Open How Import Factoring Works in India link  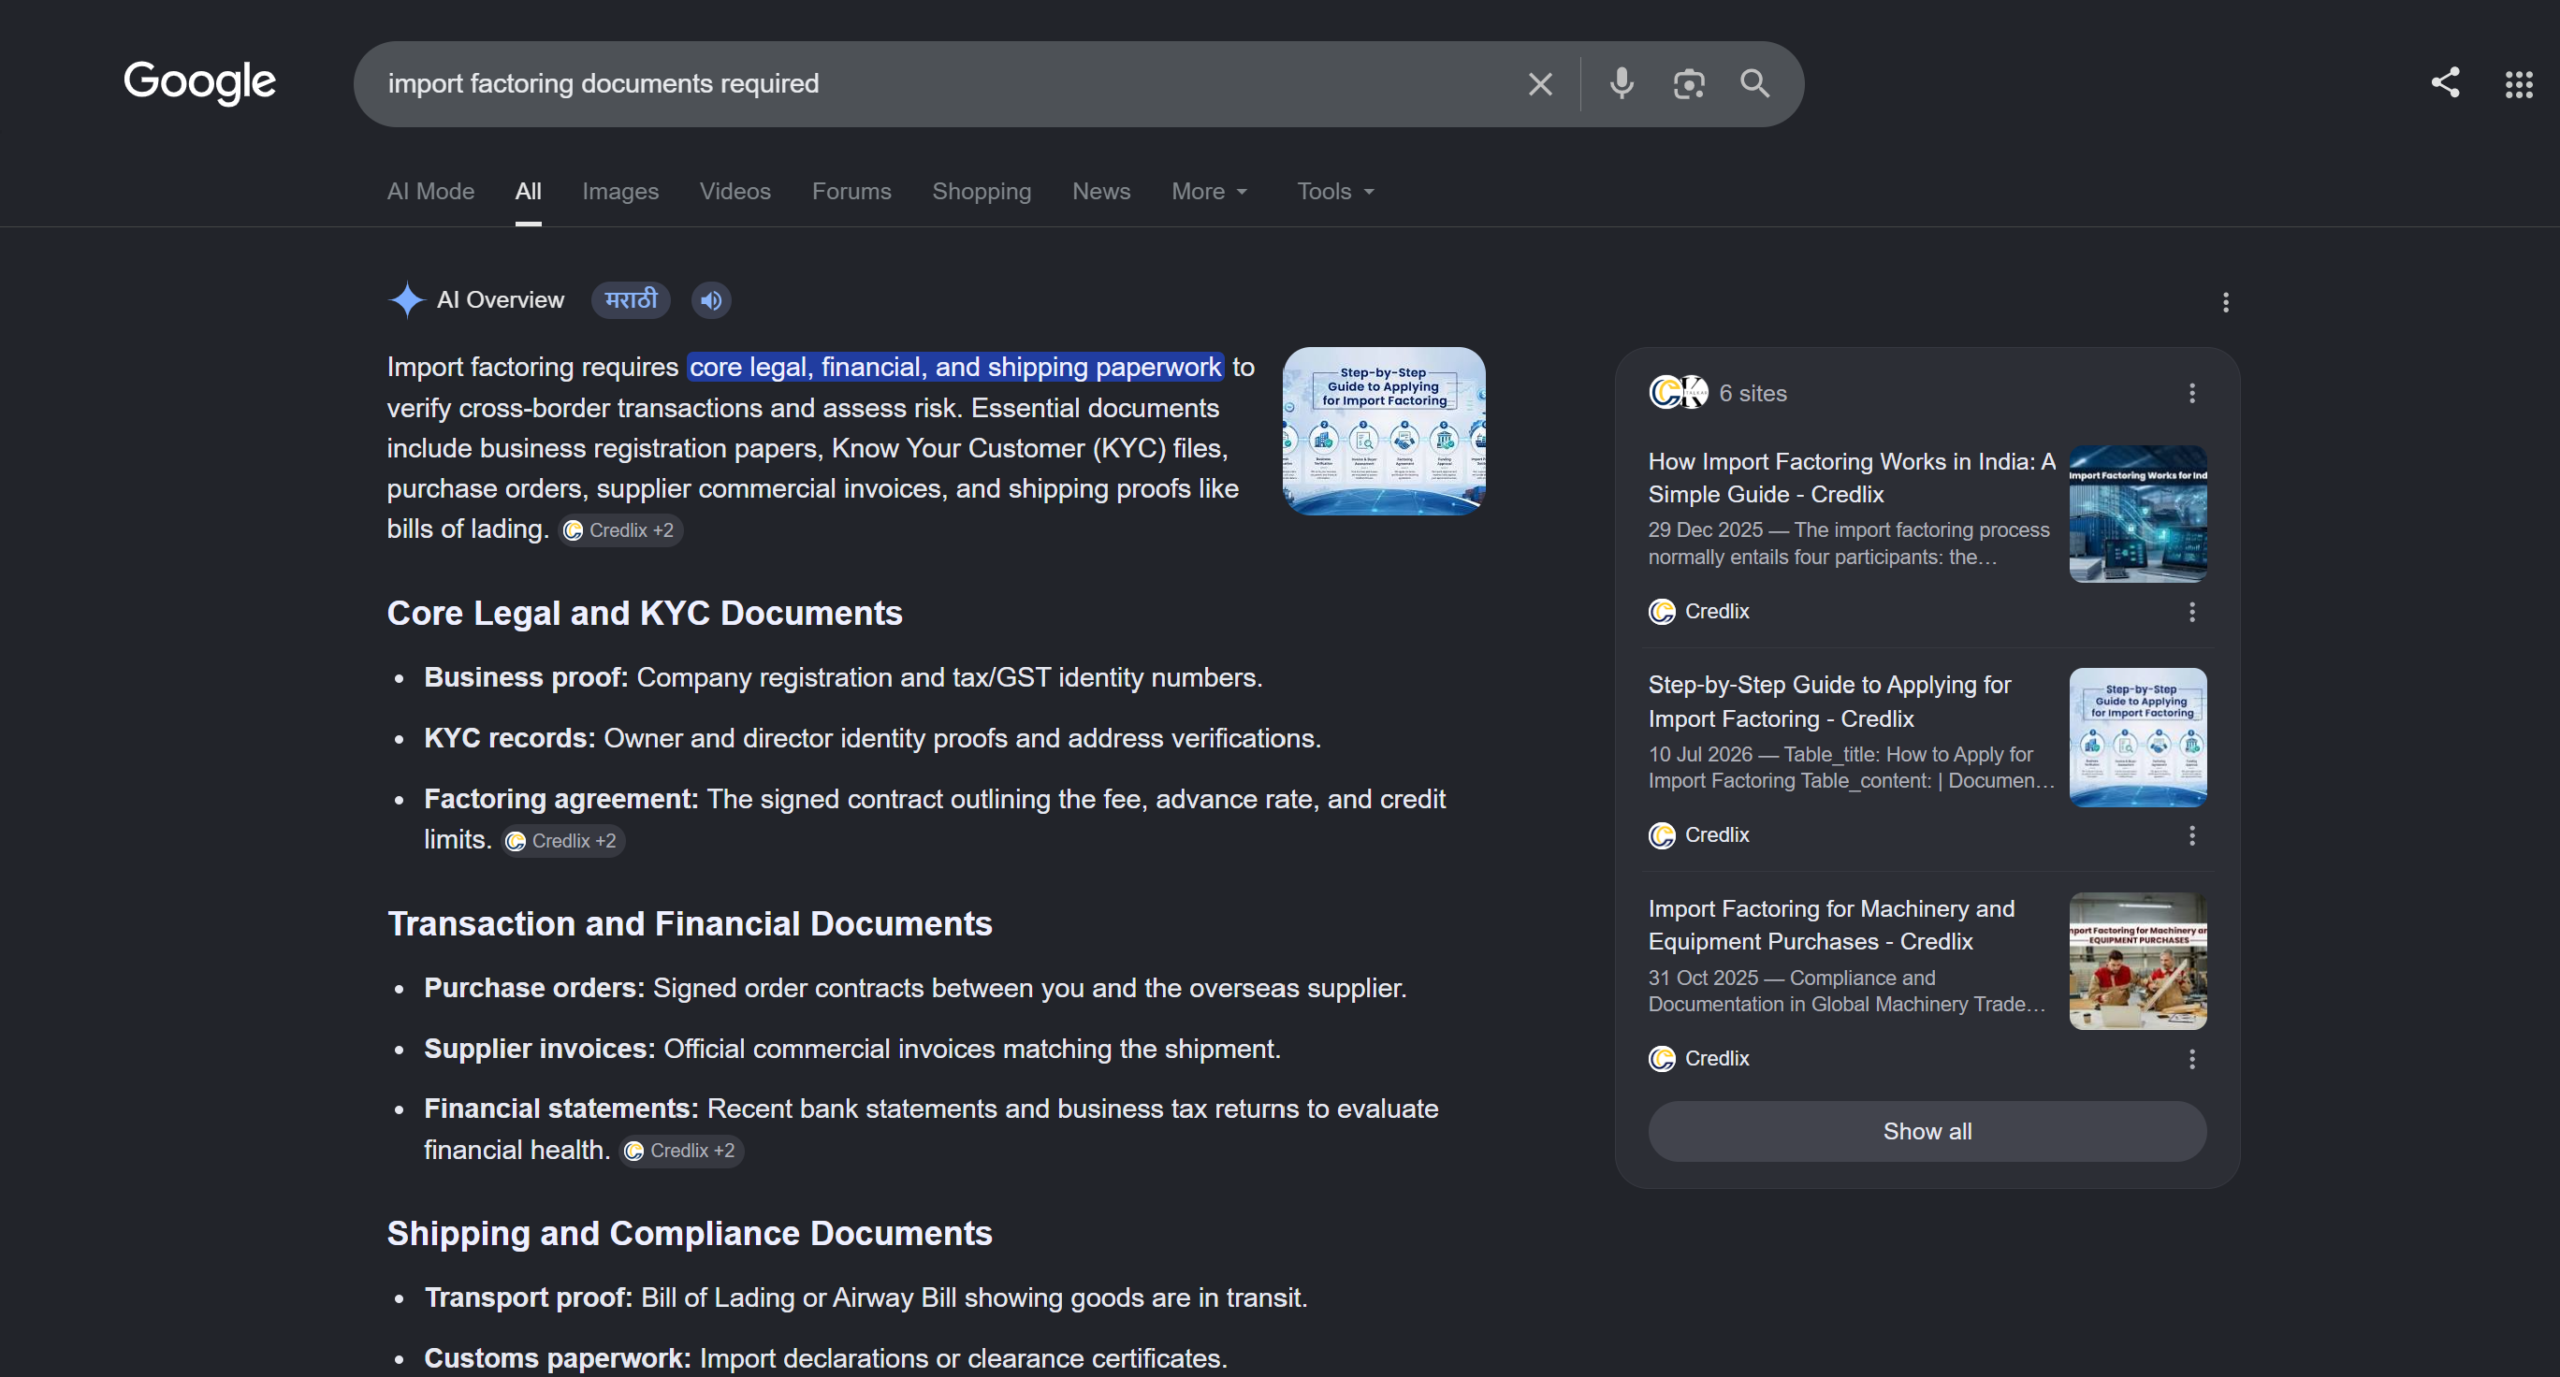(1851, 478)
